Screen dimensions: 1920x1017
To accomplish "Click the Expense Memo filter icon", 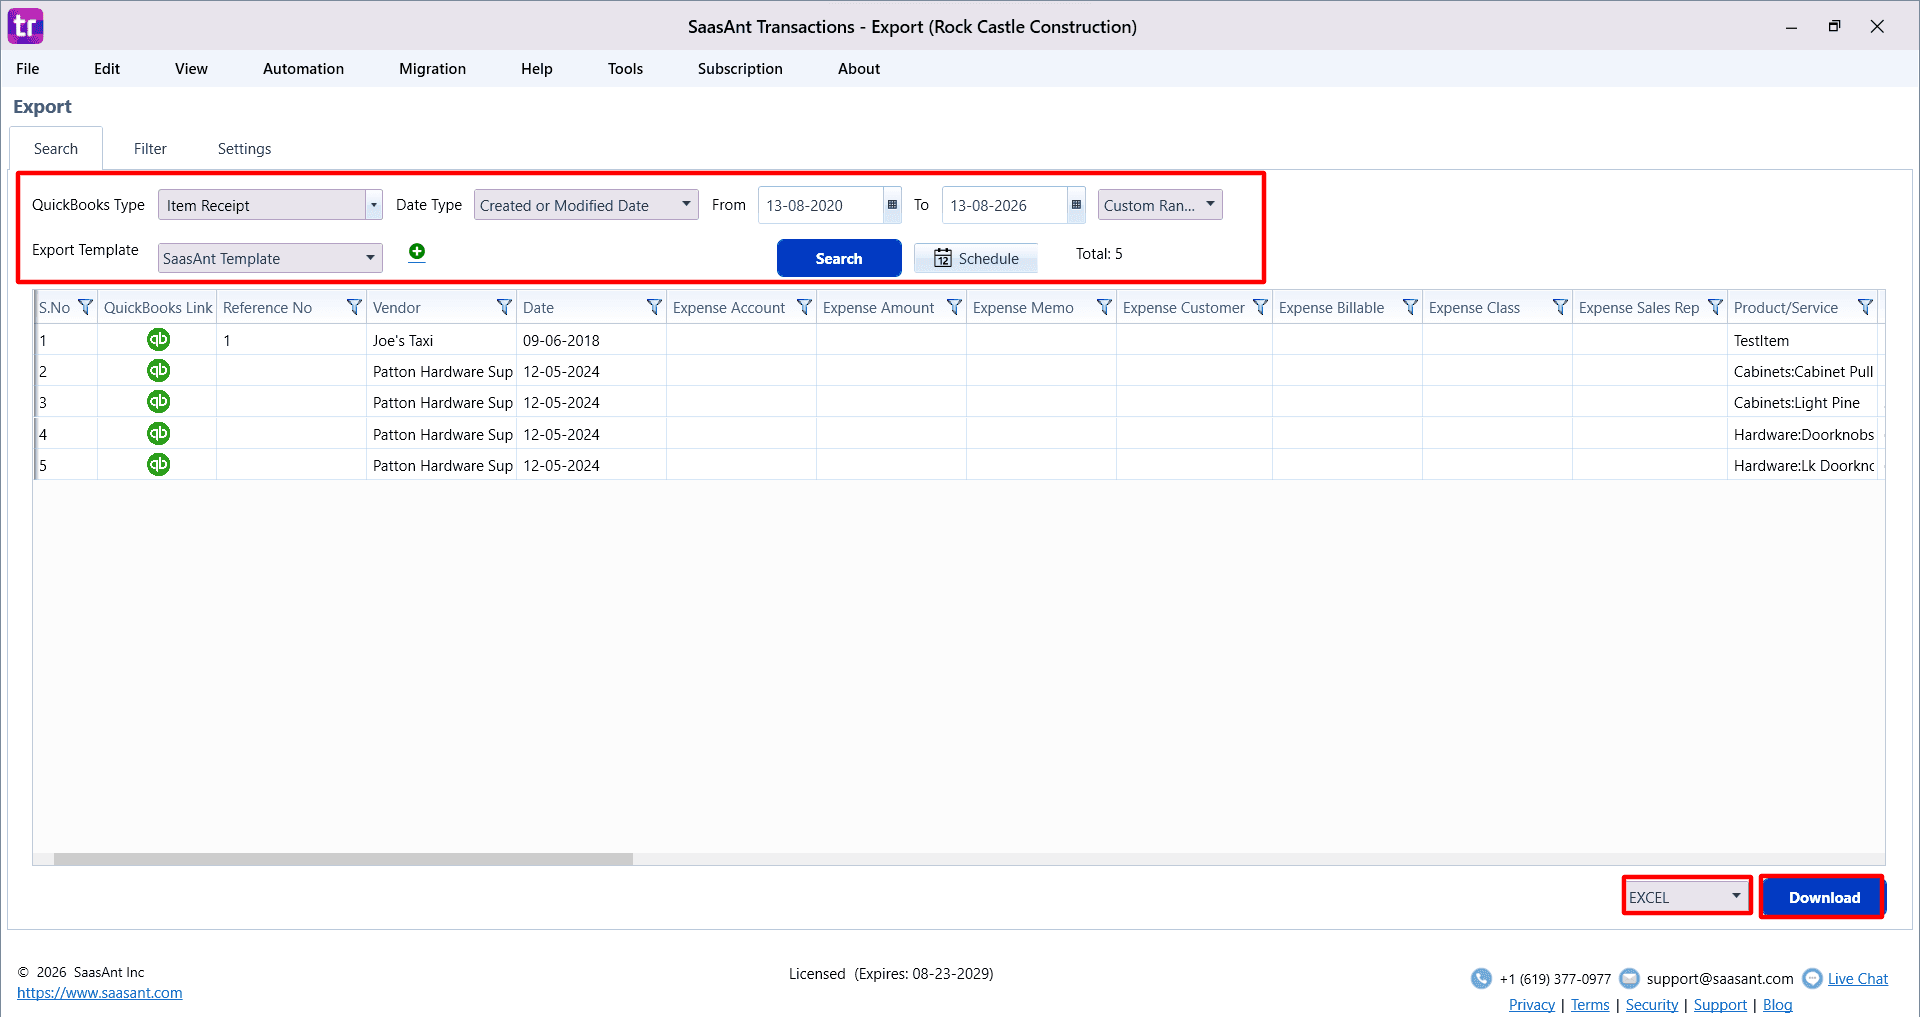I will pyautogui.click(x=1104, y=307).
